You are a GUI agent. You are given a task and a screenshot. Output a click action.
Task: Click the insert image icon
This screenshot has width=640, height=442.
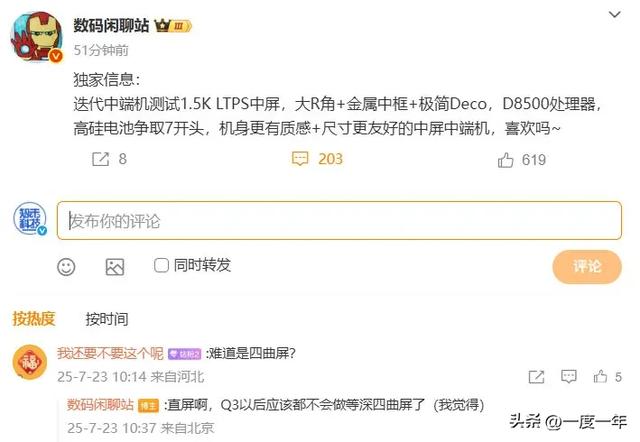pos(115,267)
